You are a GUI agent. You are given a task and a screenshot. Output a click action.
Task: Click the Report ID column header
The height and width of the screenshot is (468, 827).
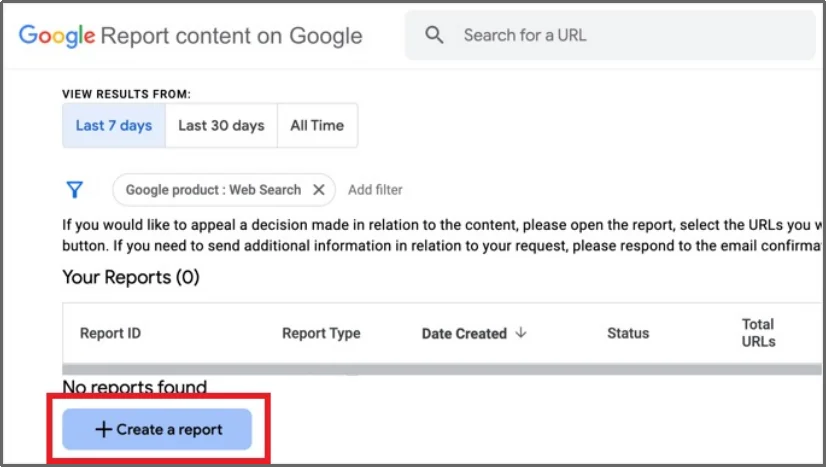[110, 333]
